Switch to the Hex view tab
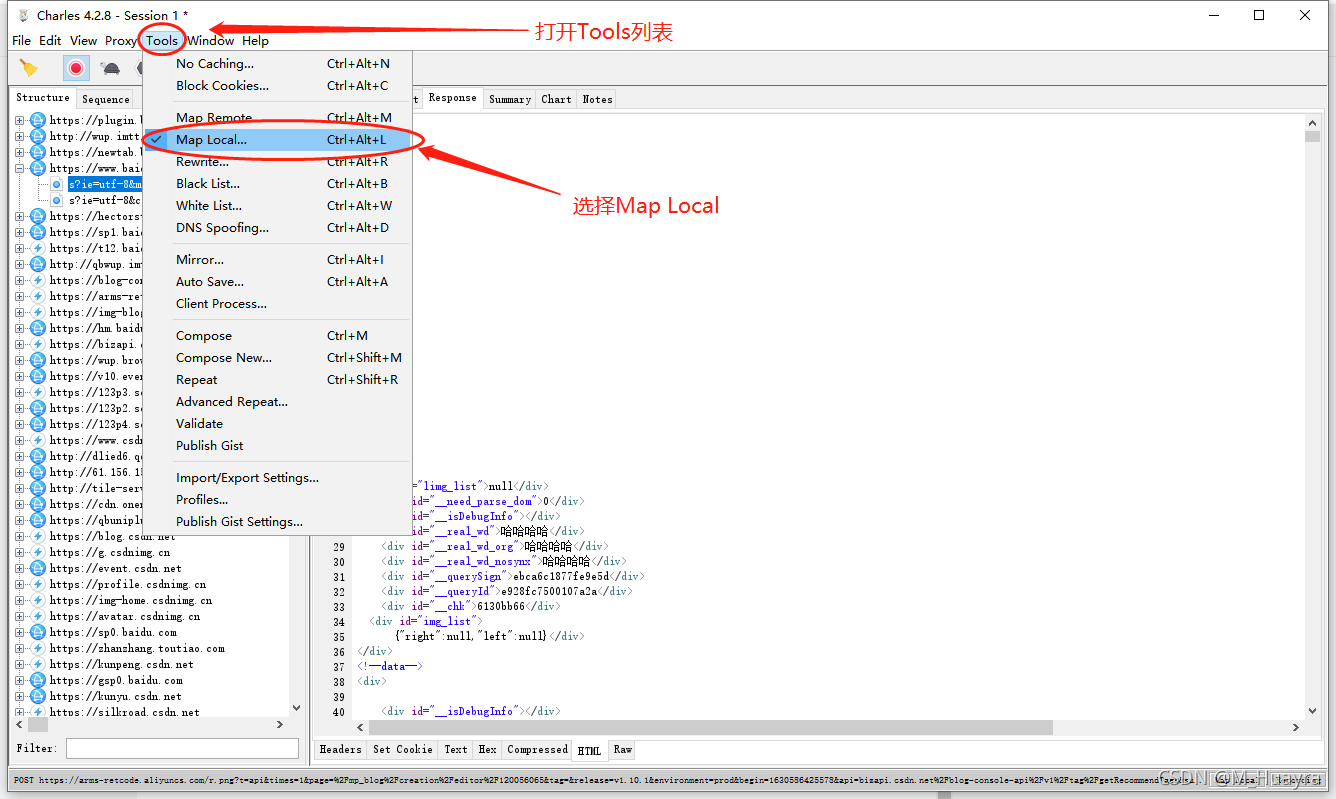This screenshot has height=799, width=1336. pyautogui.click(x=487, y=749)
